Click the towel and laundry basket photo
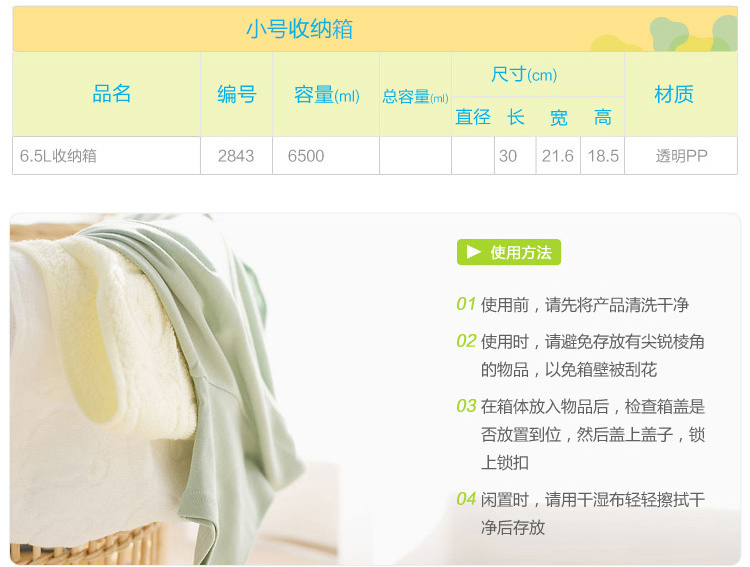 (x=158, y=389)
